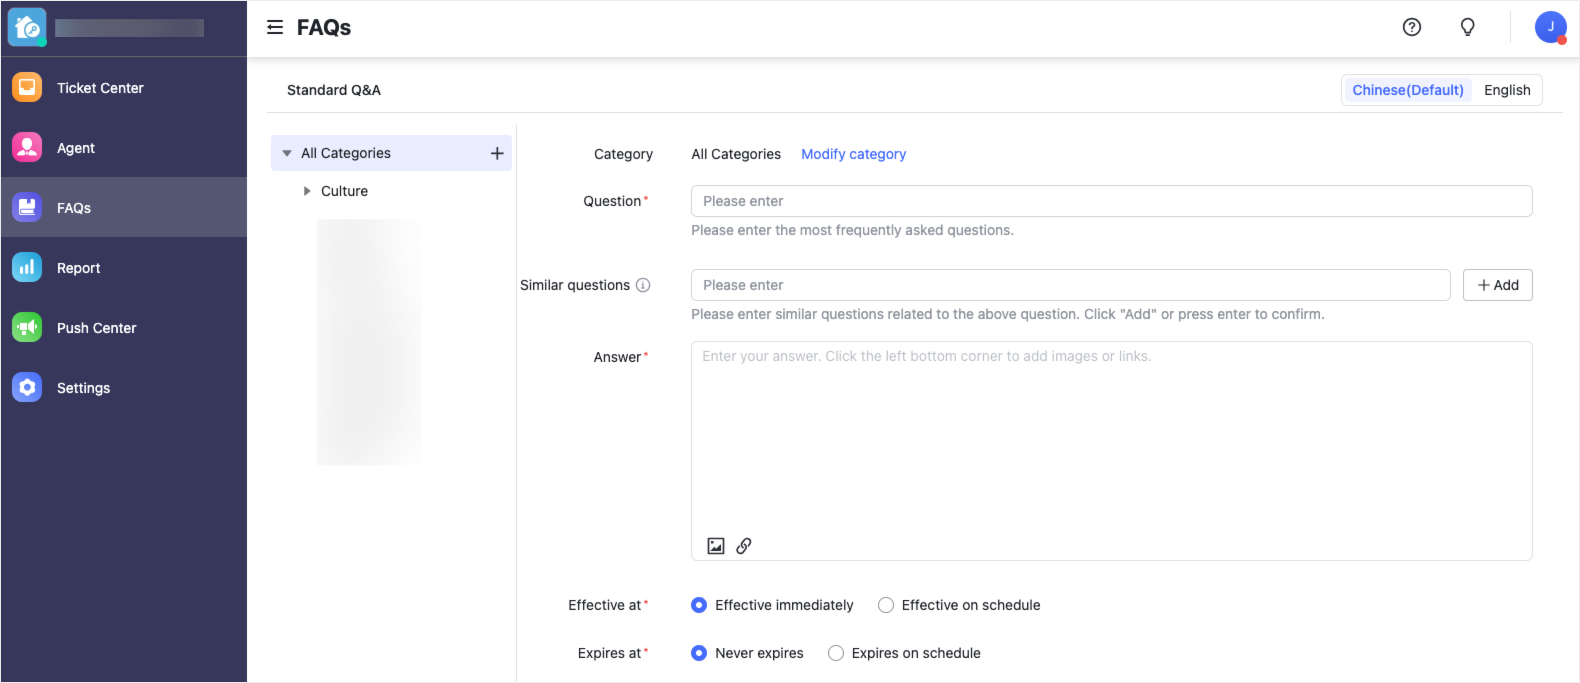Go to Push Center in sidebar
This screenshot has width=1580, height=683.
[x=96, y=328]
